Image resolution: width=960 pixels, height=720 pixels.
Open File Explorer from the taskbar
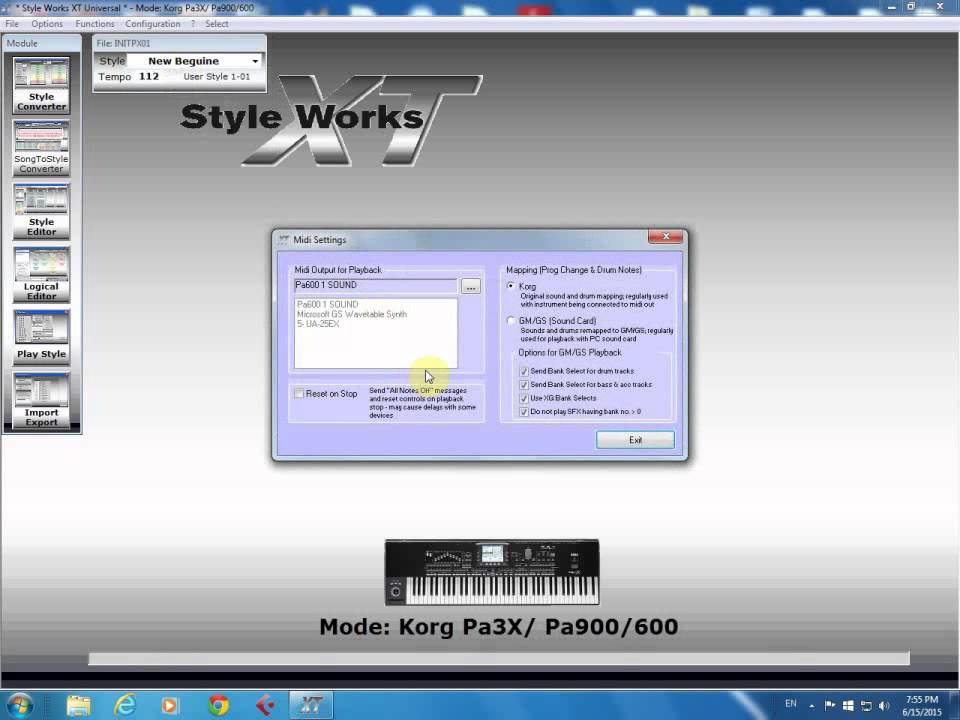point(78,705)
